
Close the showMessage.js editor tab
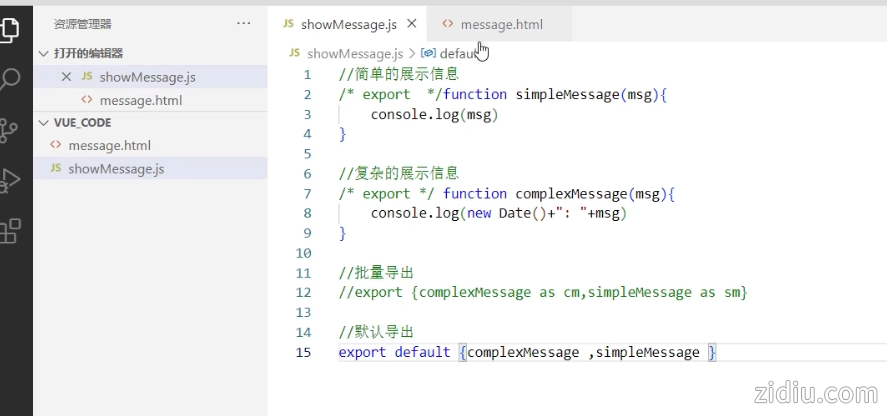411,24
